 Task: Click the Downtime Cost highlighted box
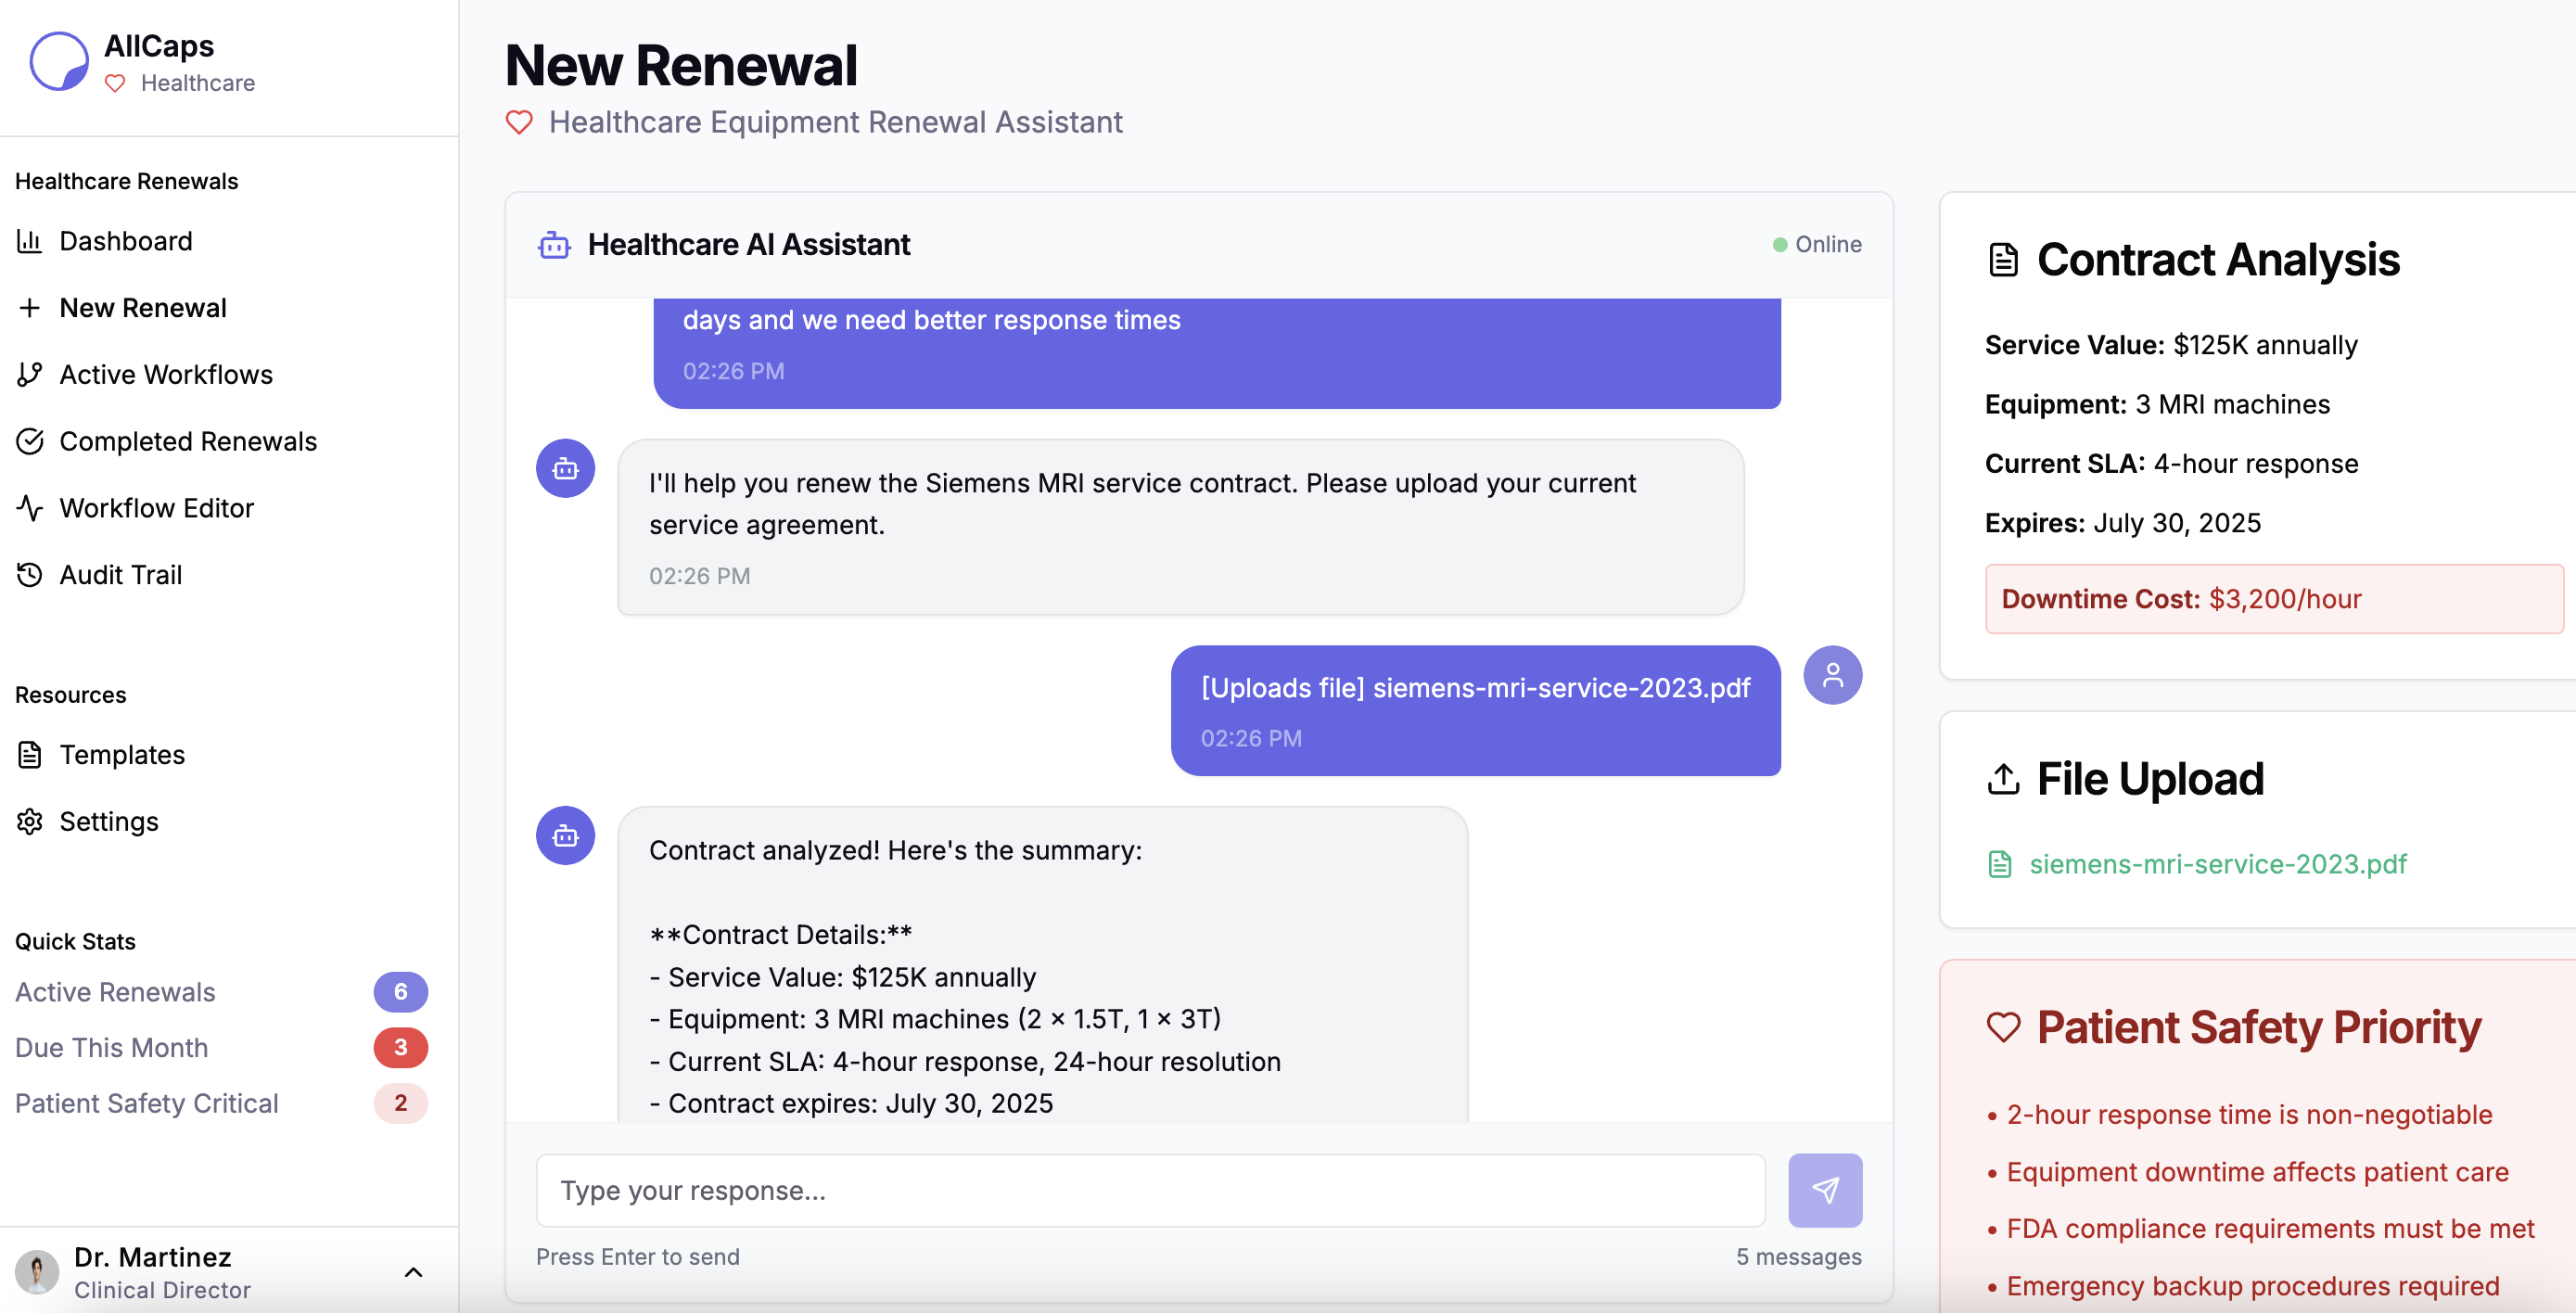pos(2273,599)
